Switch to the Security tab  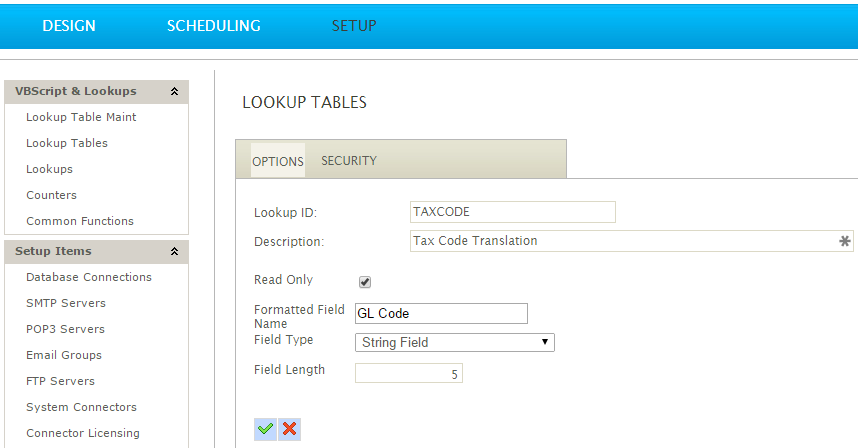pos(349,161)
